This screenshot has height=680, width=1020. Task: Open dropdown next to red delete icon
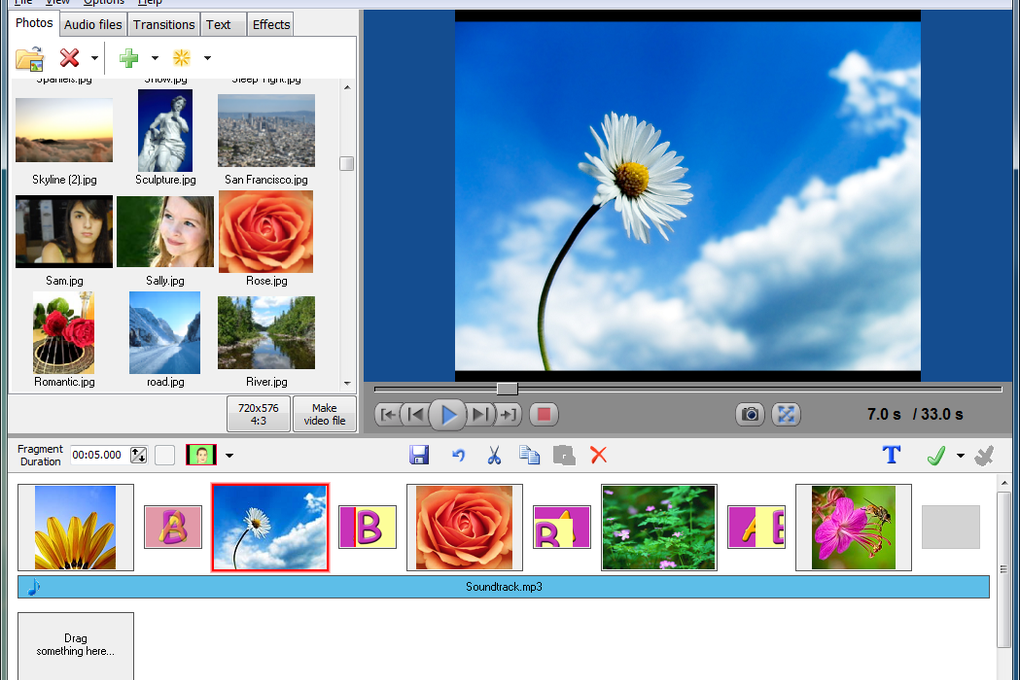point(94,58)
